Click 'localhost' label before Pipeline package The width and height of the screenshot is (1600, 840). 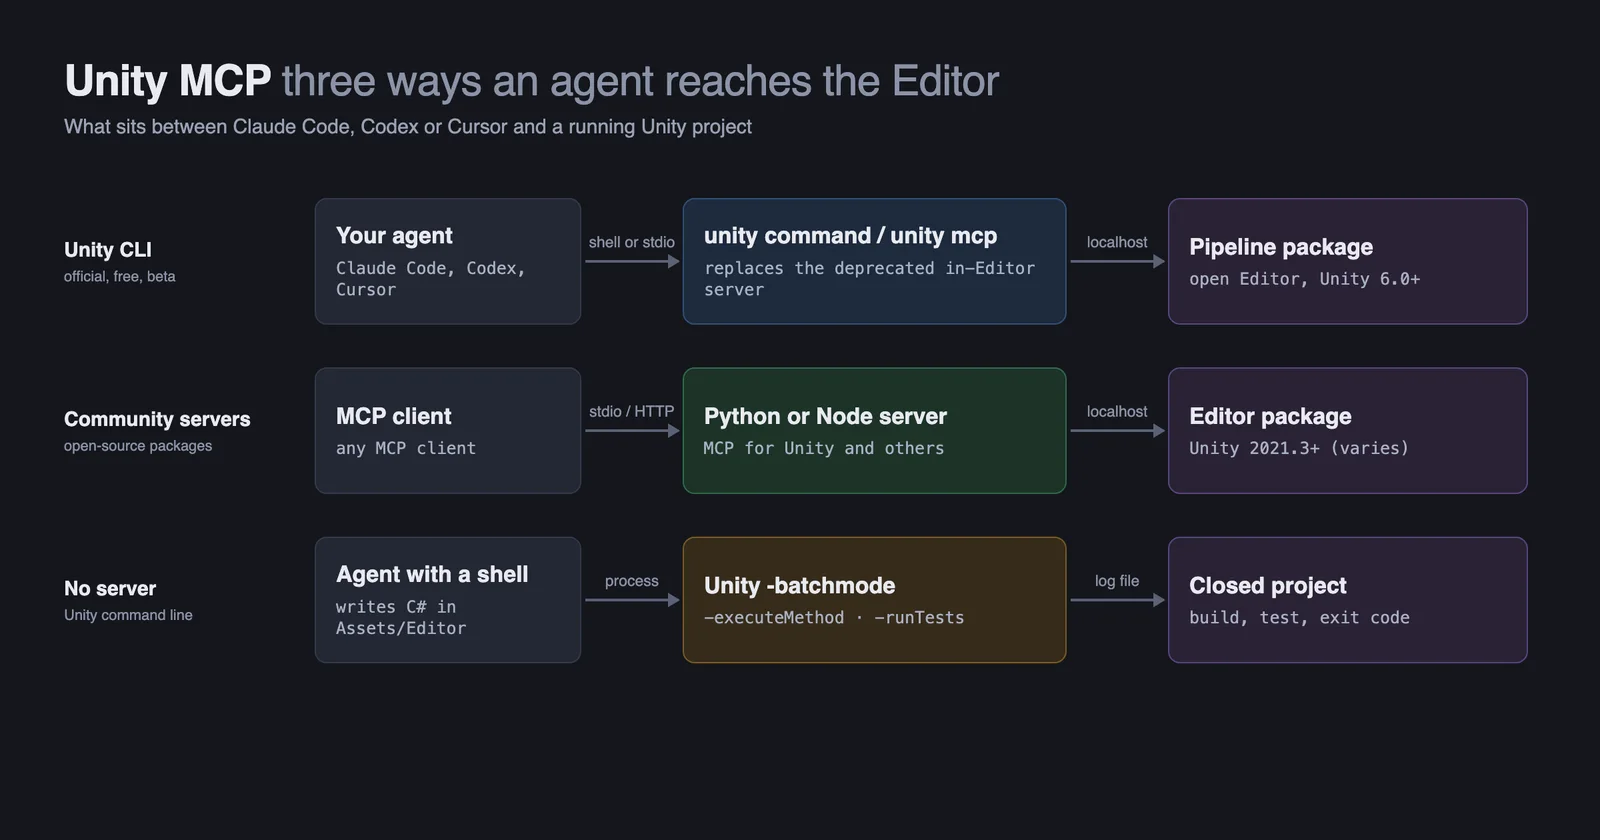[x=1117, y=242]
